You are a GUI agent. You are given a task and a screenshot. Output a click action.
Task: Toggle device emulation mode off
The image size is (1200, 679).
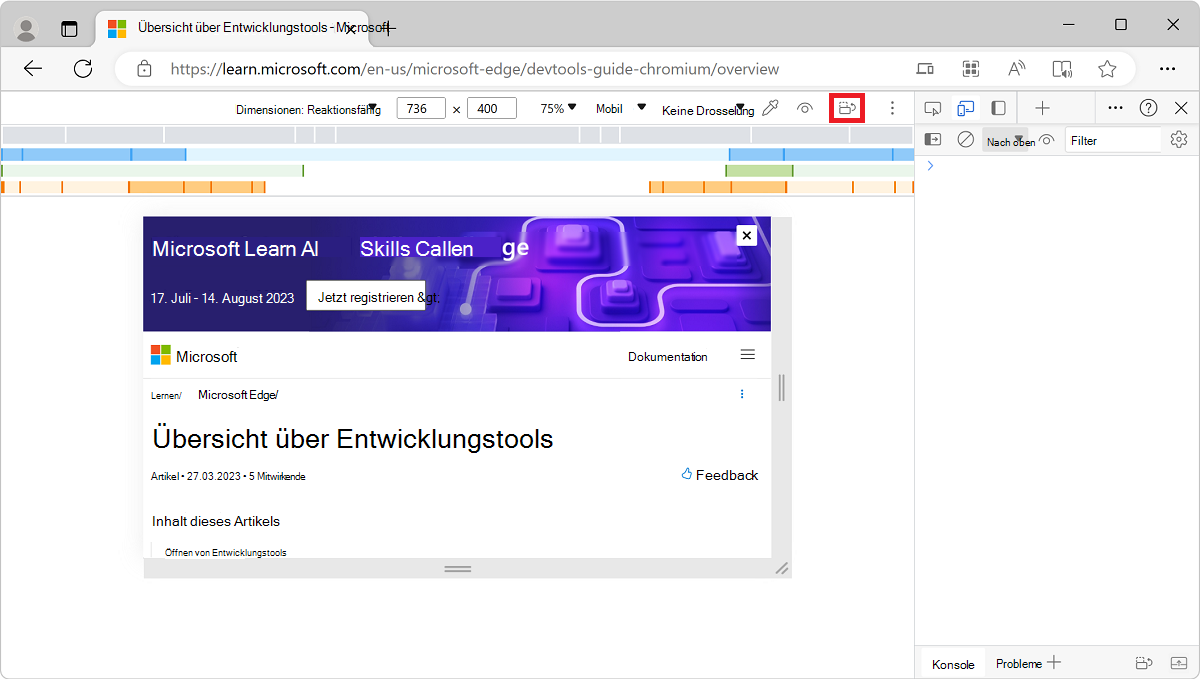point(965,107)
